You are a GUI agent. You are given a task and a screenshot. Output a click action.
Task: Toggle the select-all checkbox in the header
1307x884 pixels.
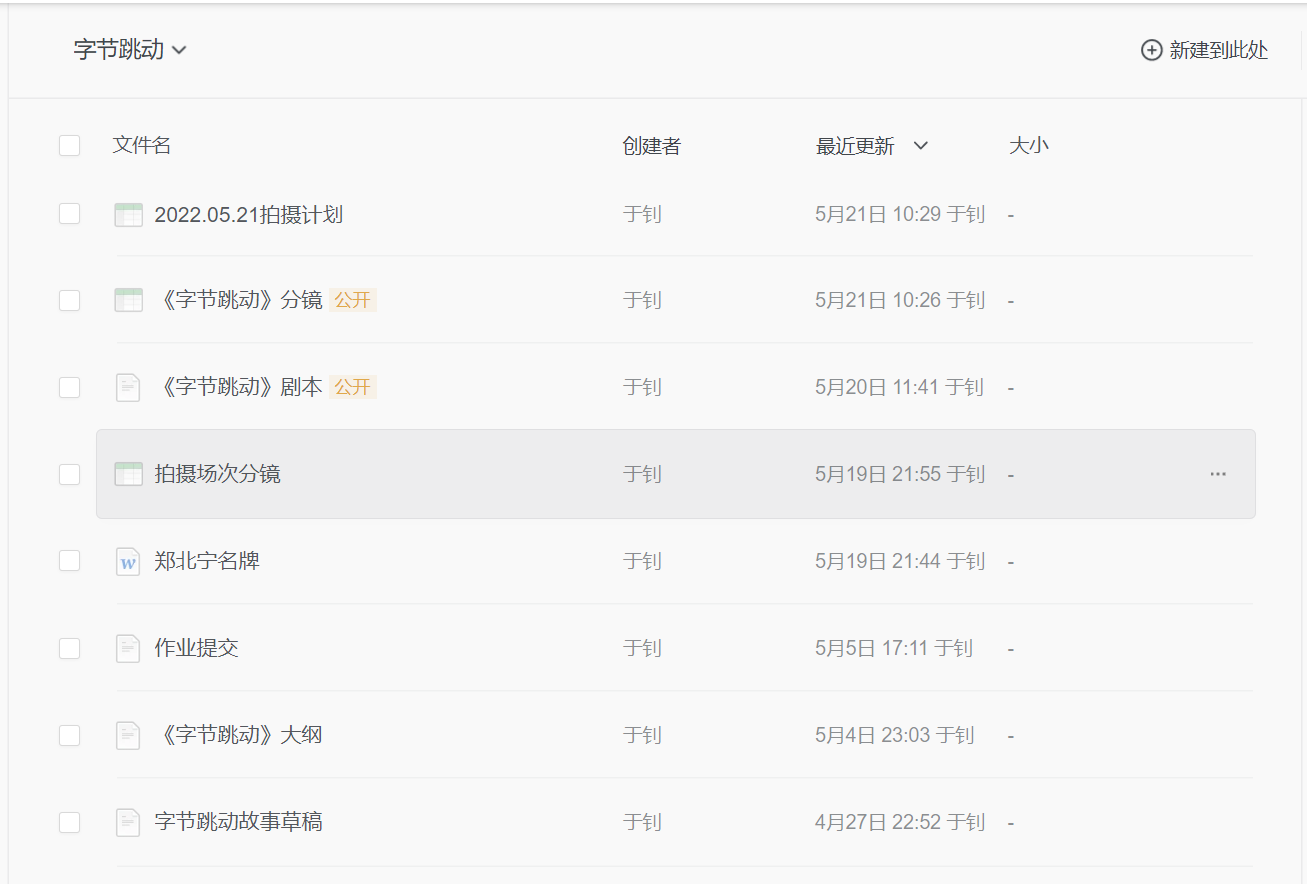69,146
